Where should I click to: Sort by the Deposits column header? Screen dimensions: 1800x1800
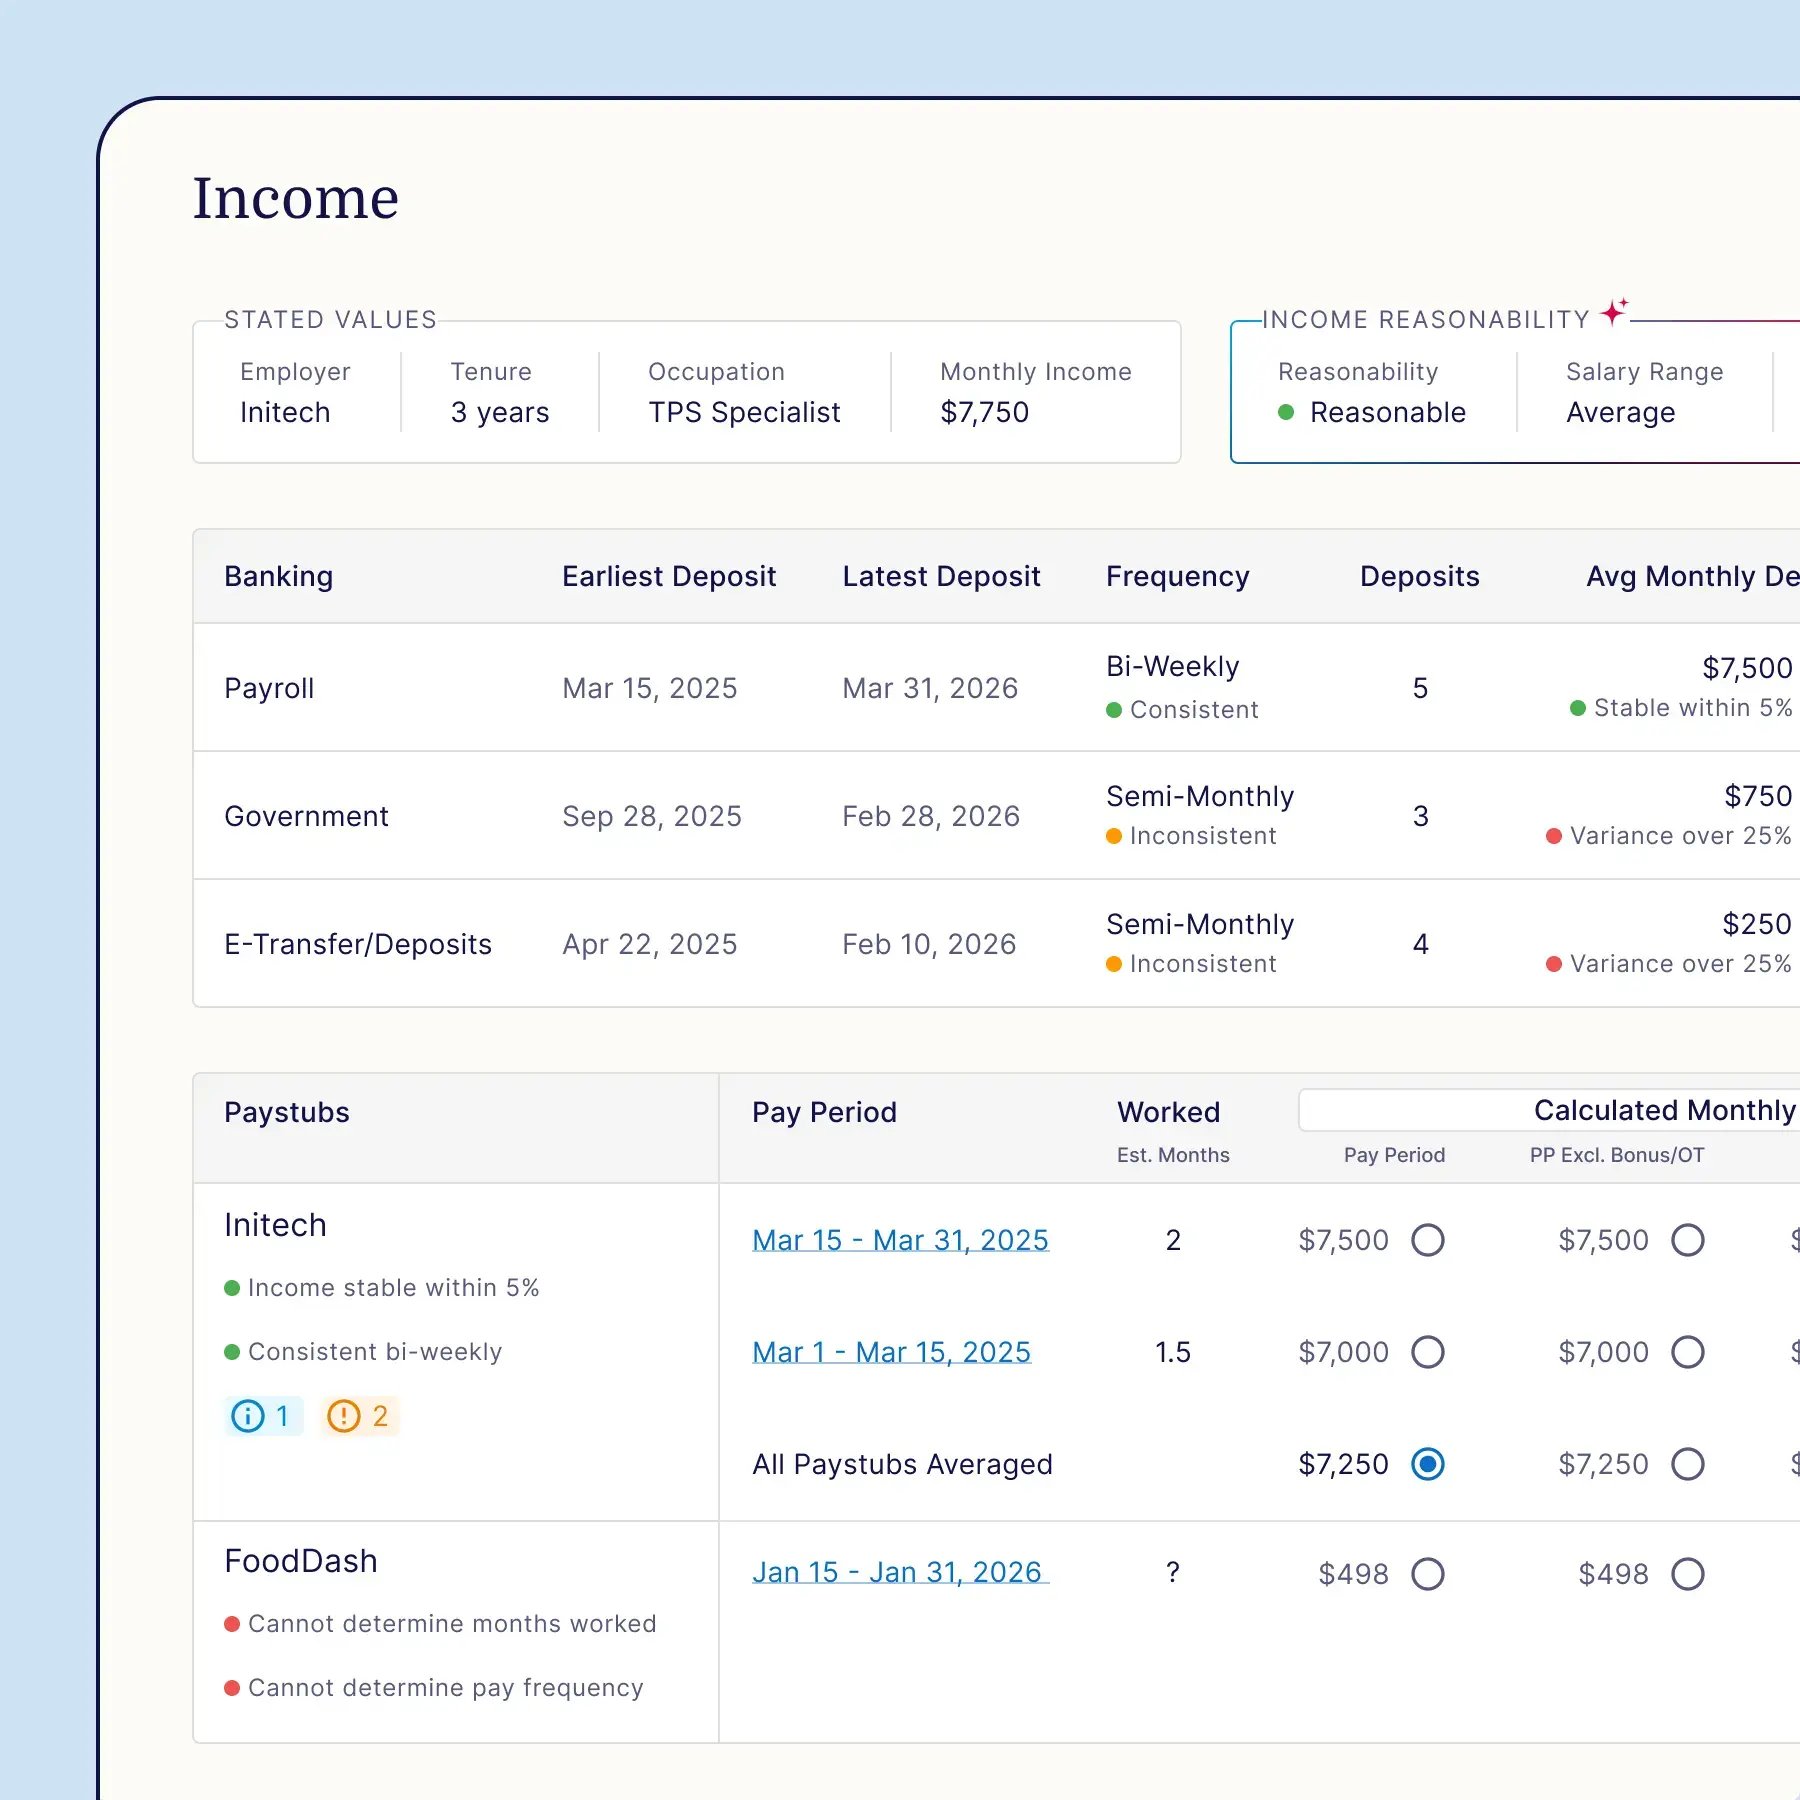[1419, 577]
